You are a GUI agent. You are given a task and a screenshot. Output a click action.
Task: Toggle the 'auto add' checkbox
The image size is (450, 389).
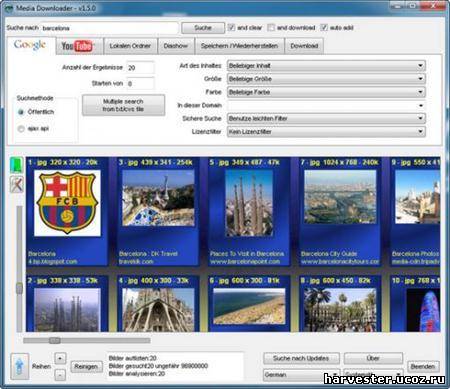[324, 27]
